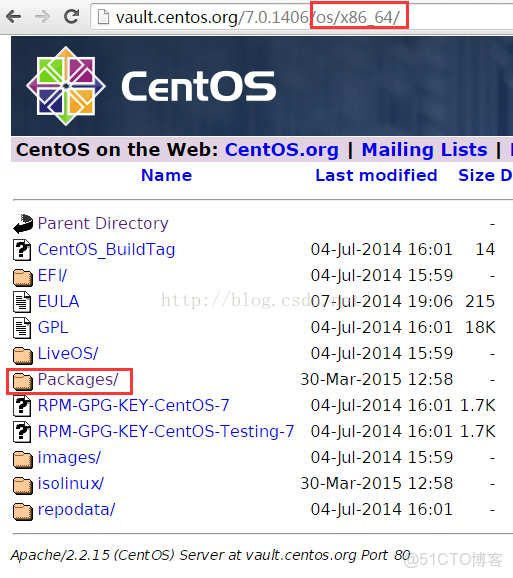Click the unknown-file icon beside RPM-GPG-KEY-CentOS-7
Screen dimensions: 513x578
point(22,406)
